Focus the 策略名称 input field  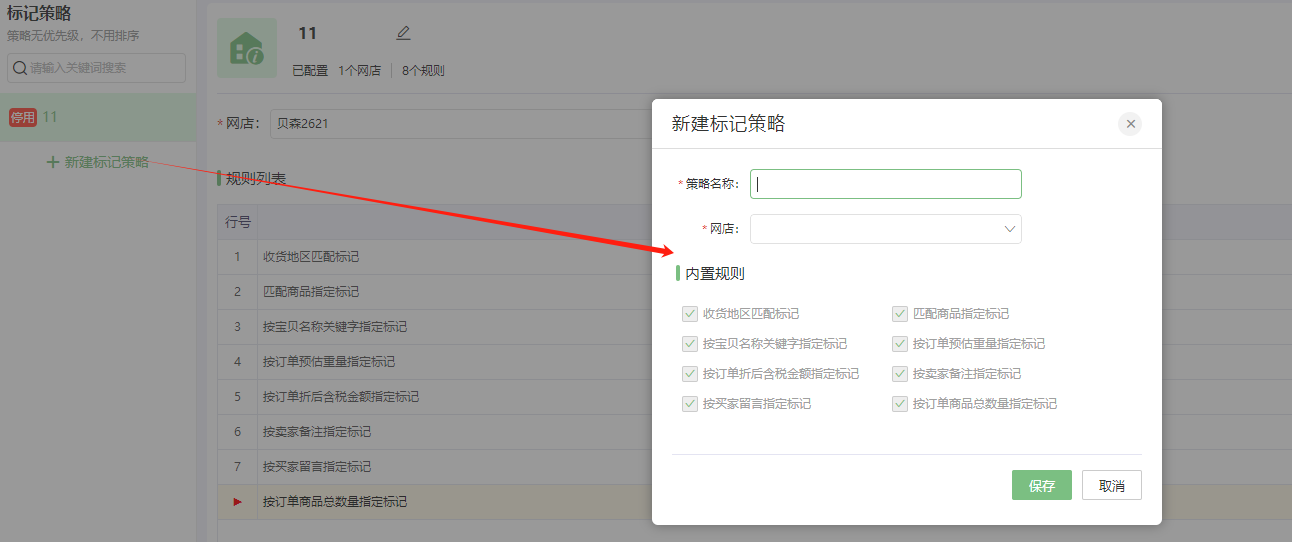pyautogui.click(x=886, y=184)
